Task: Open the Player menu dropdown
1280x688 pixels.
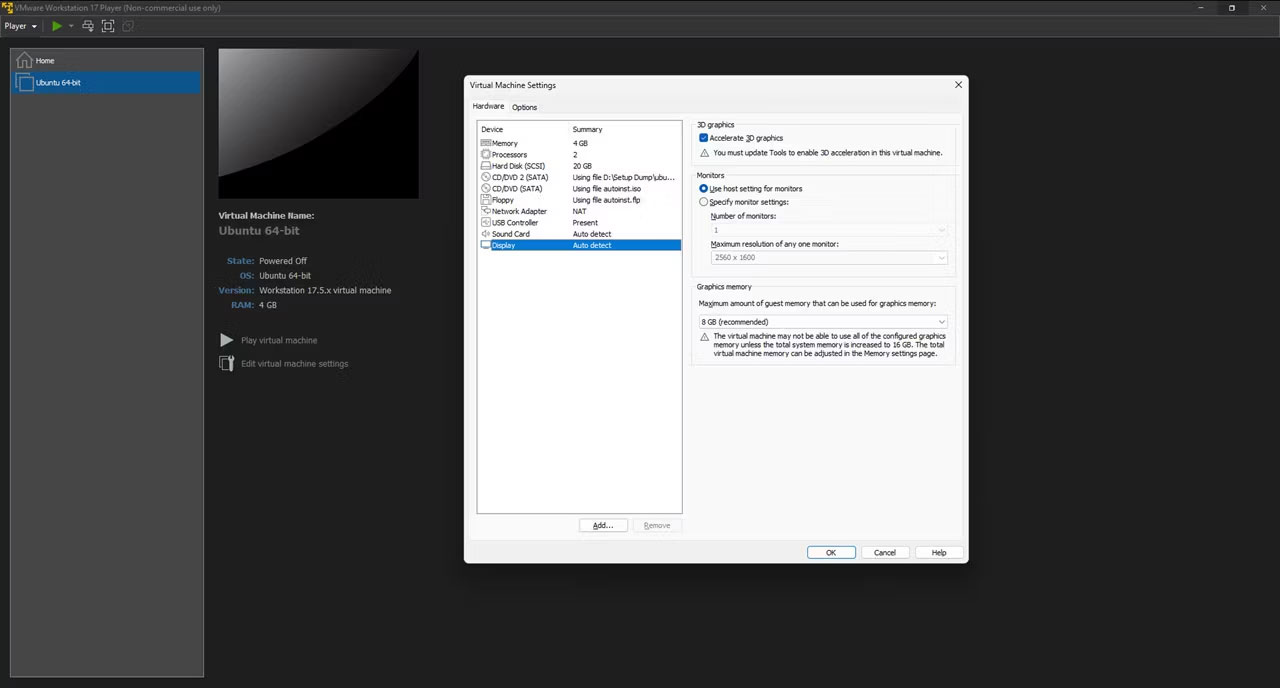Action: pos(21,26)
